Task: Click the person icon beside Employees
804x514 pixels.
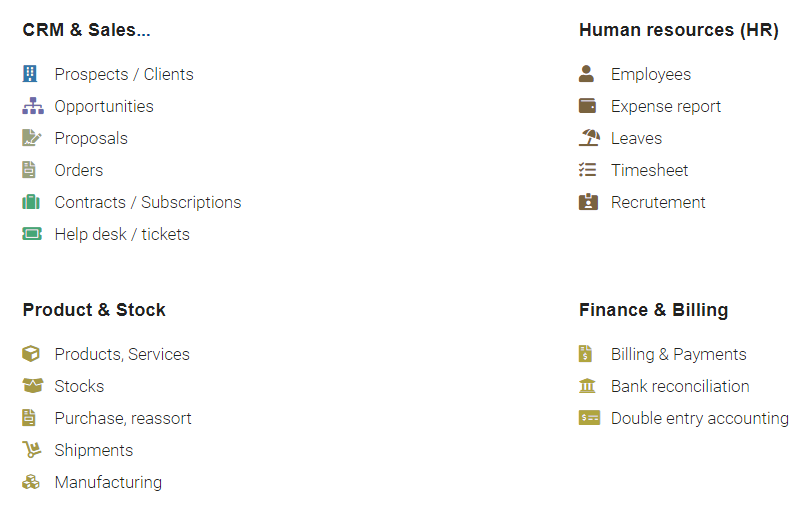Action: point(587,74)
